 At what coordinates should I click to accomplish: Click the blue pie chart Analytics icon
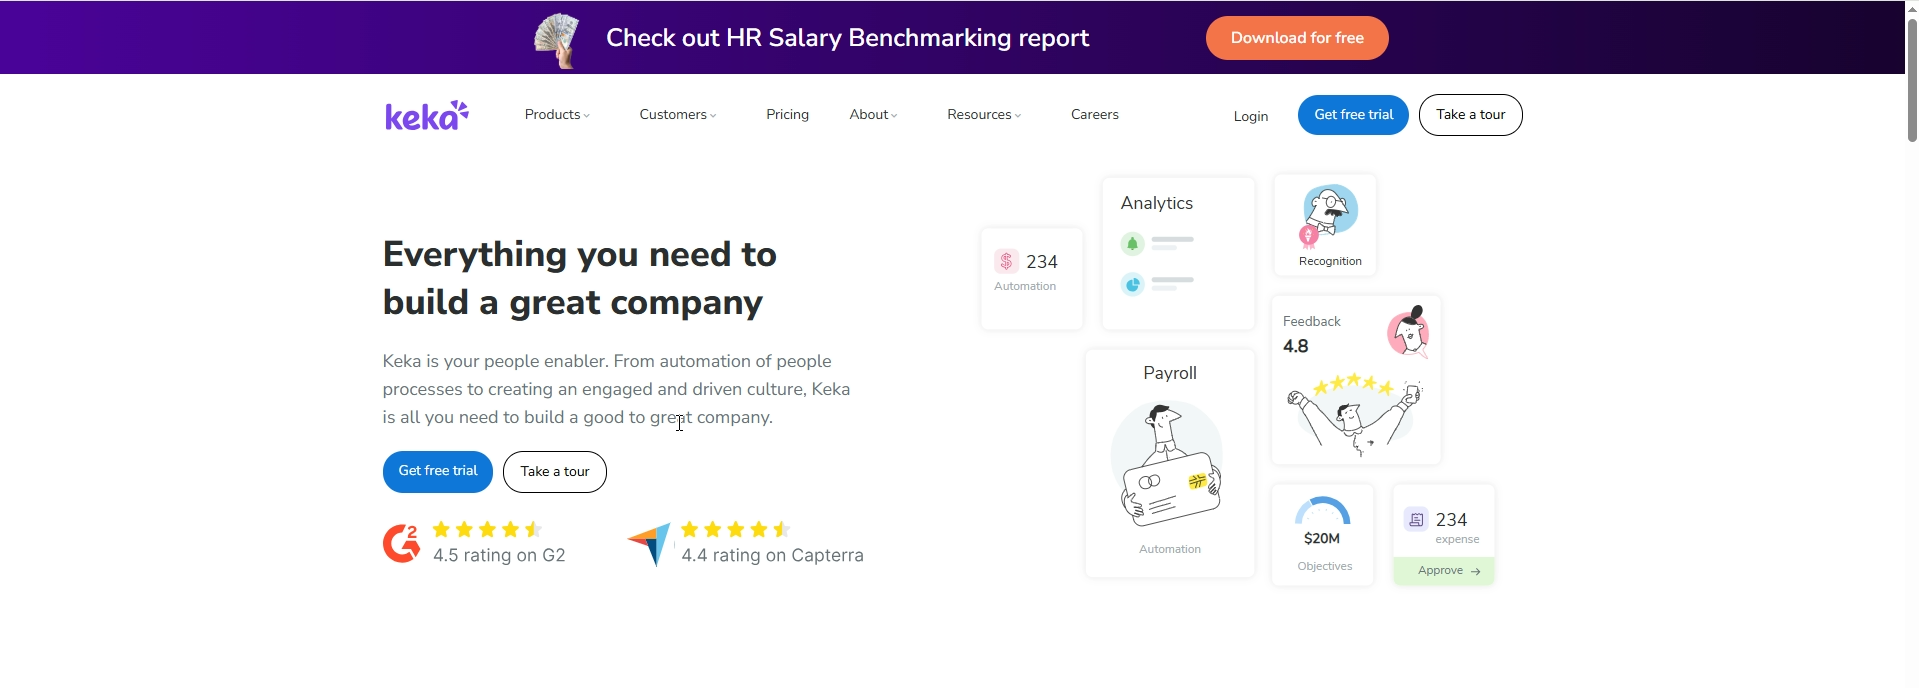tap(1132, 285)
